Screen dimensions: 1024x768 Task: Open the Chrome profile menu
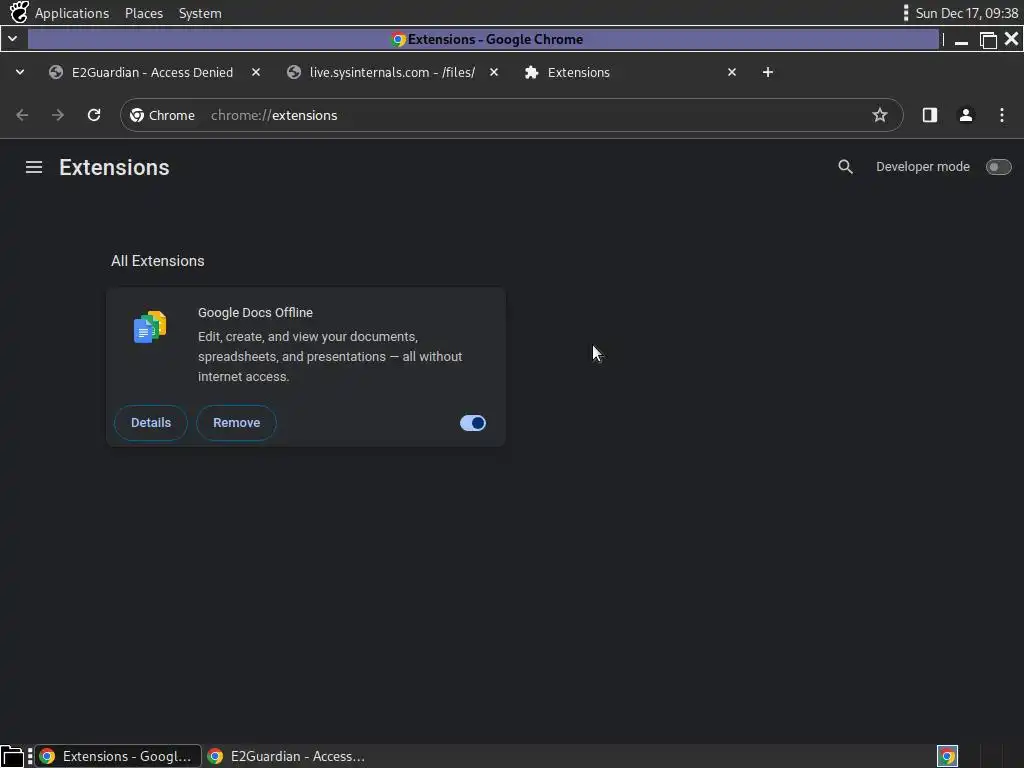coord(966,115)
